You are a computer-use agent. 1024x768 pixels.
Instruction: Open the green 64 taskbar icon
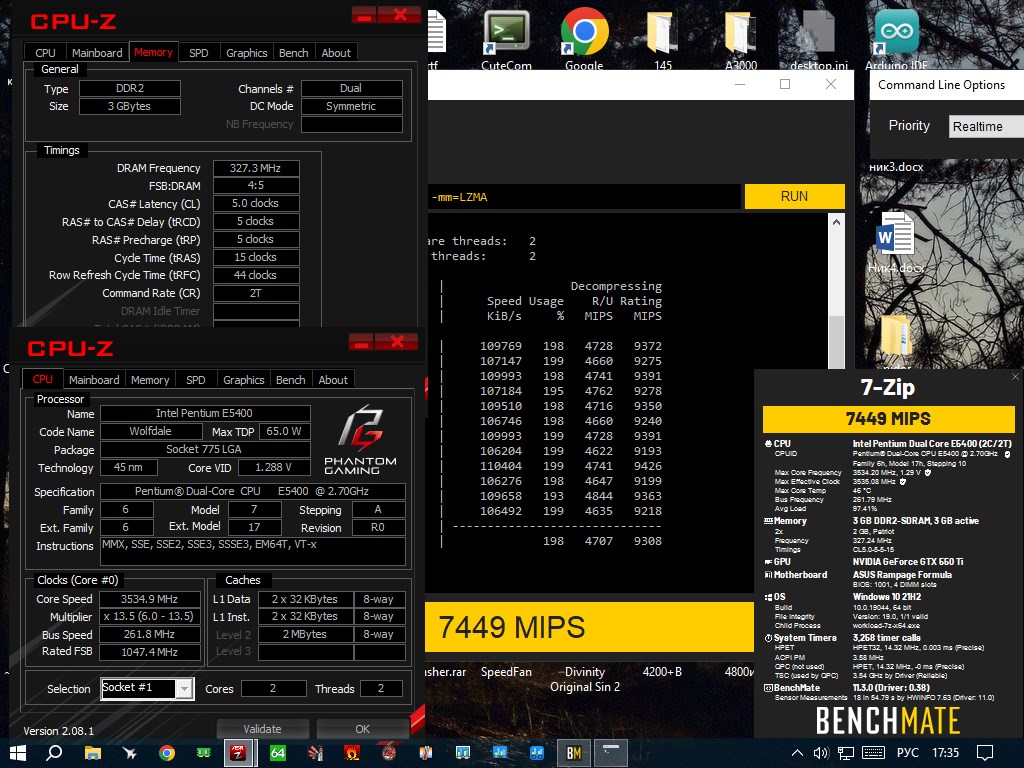(x=278, y=753)
